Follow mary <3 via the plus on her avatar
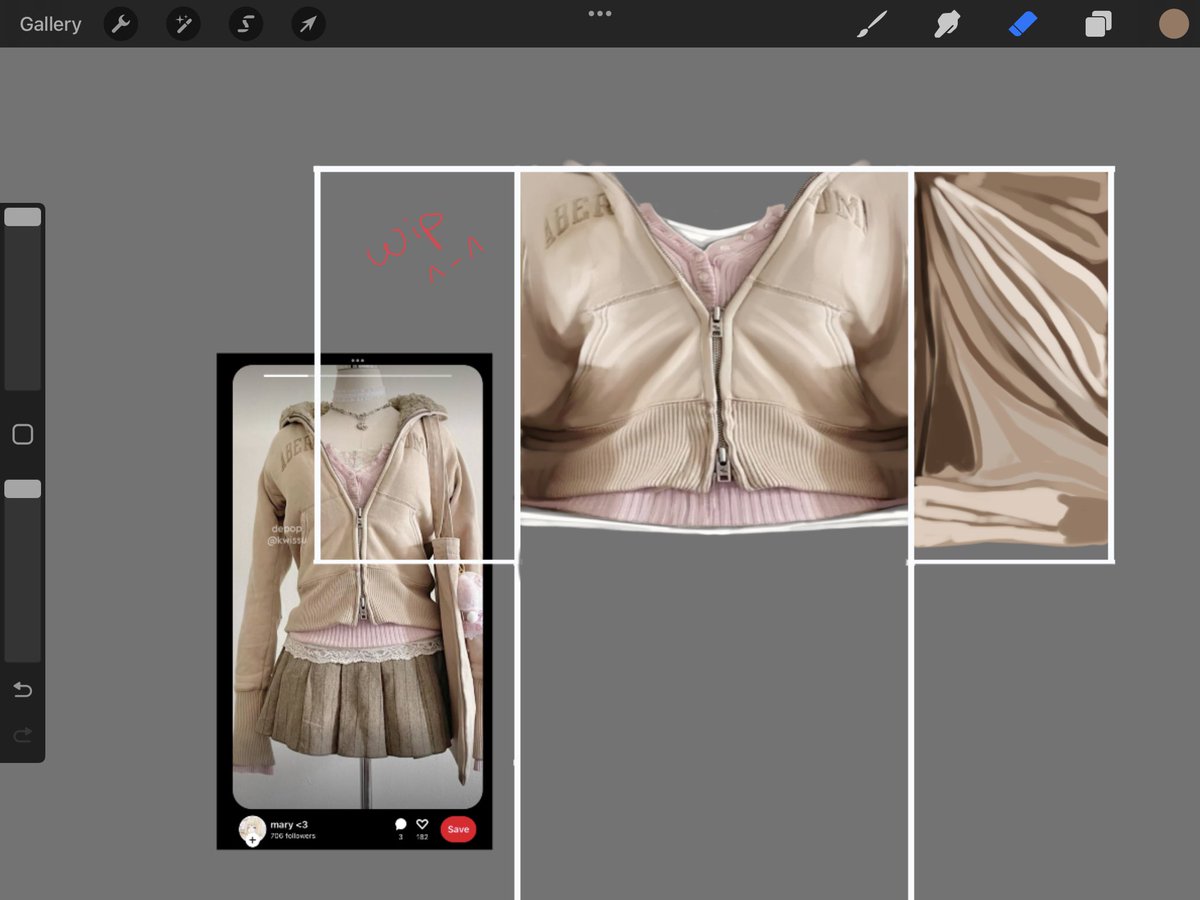The image size is (1200, 900). pos(253,839)
